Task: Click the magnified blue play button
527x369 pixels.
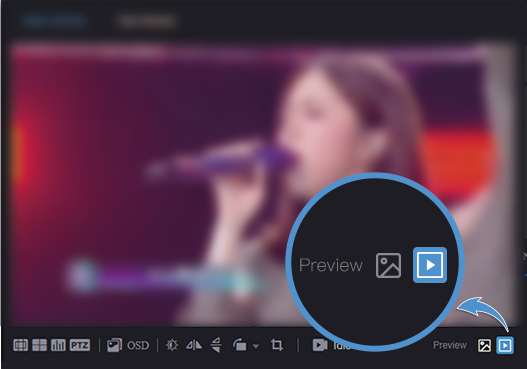Action: [x=430, y=265]
